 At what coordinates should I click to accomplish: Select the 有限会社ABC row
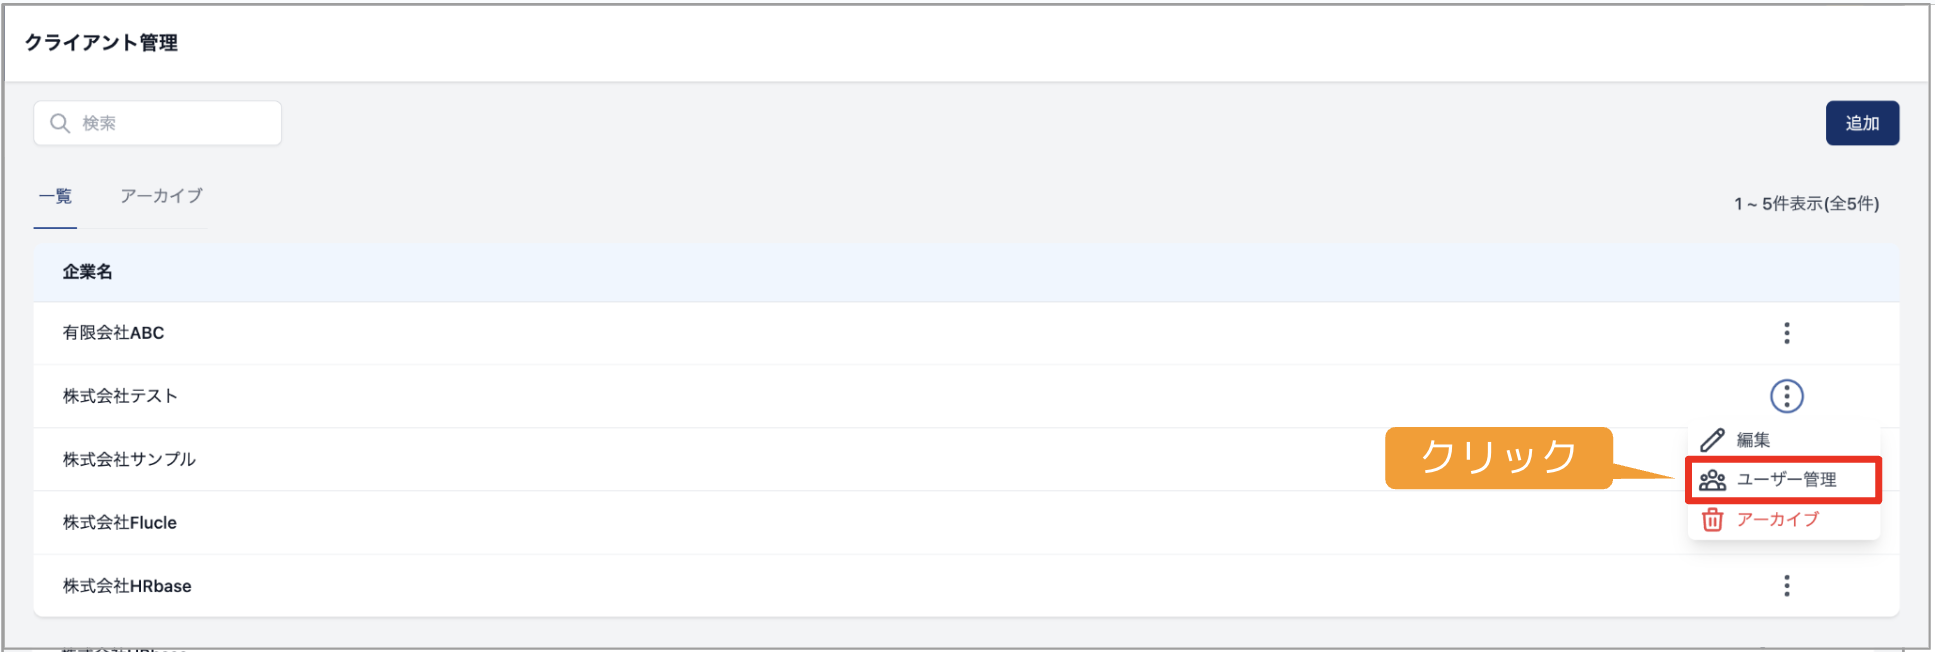(x=966, y=333)
